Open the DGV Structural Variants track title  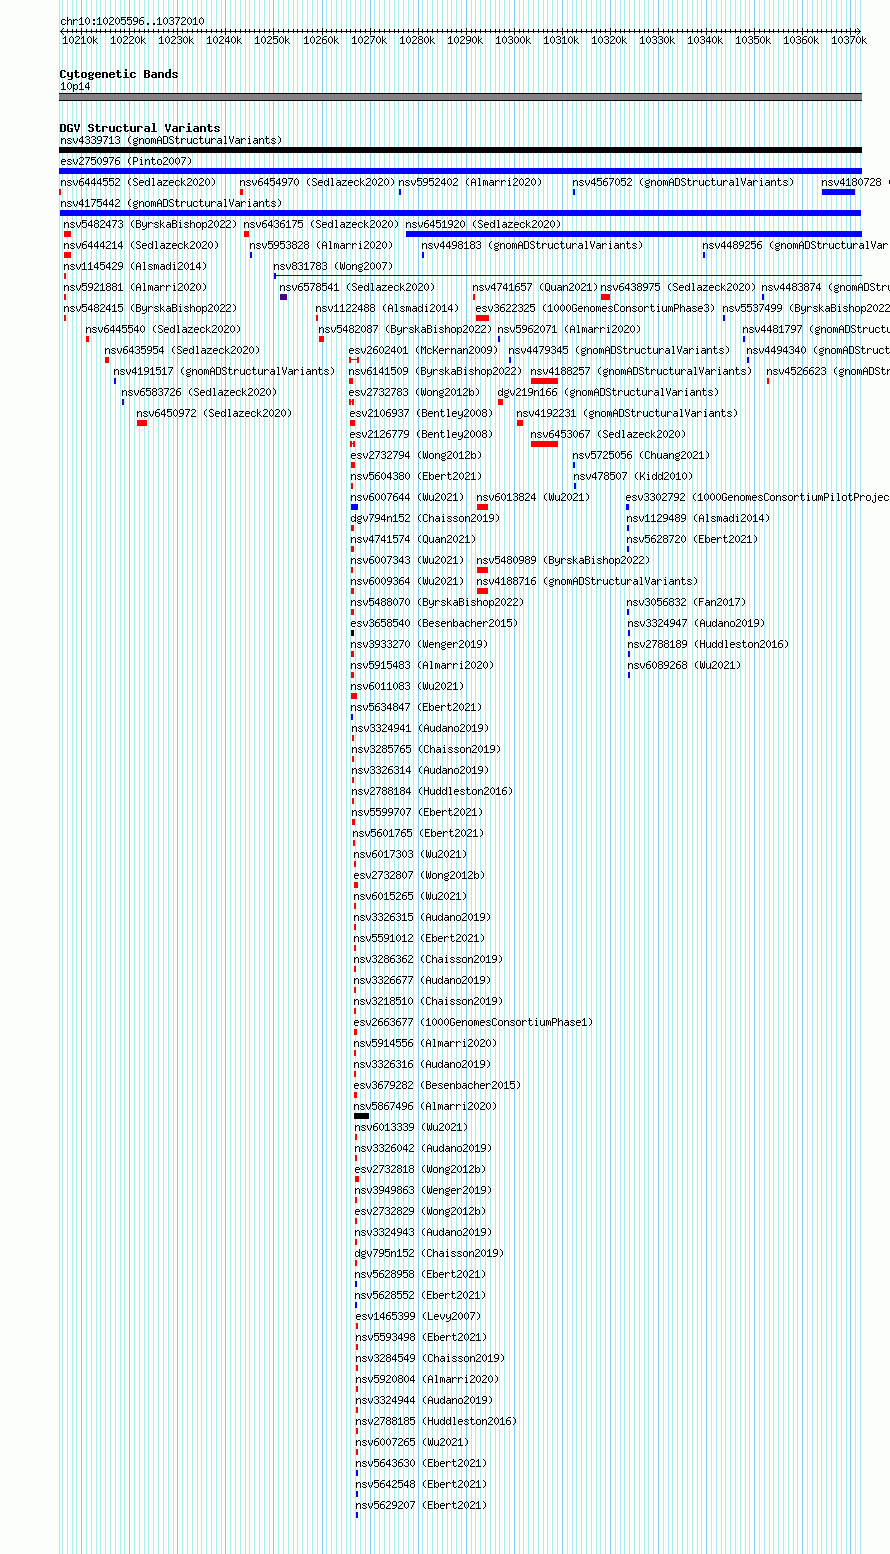140,128
